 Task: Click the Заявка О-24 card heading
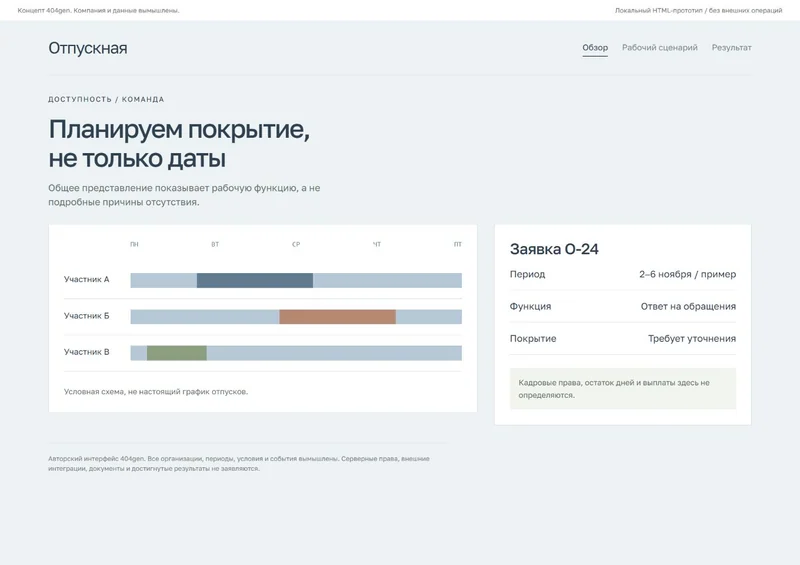(x=554, y=249)
